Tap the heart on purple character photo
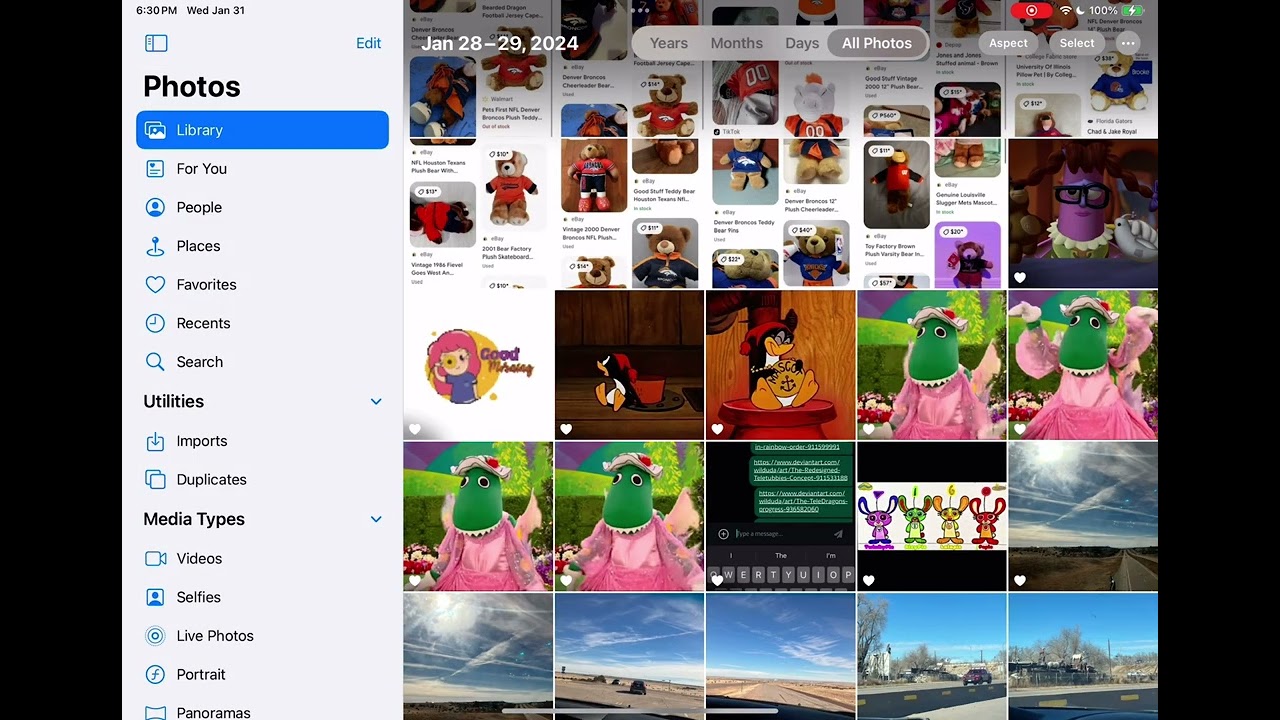 pyautogui.click(x=1020, y=278)
